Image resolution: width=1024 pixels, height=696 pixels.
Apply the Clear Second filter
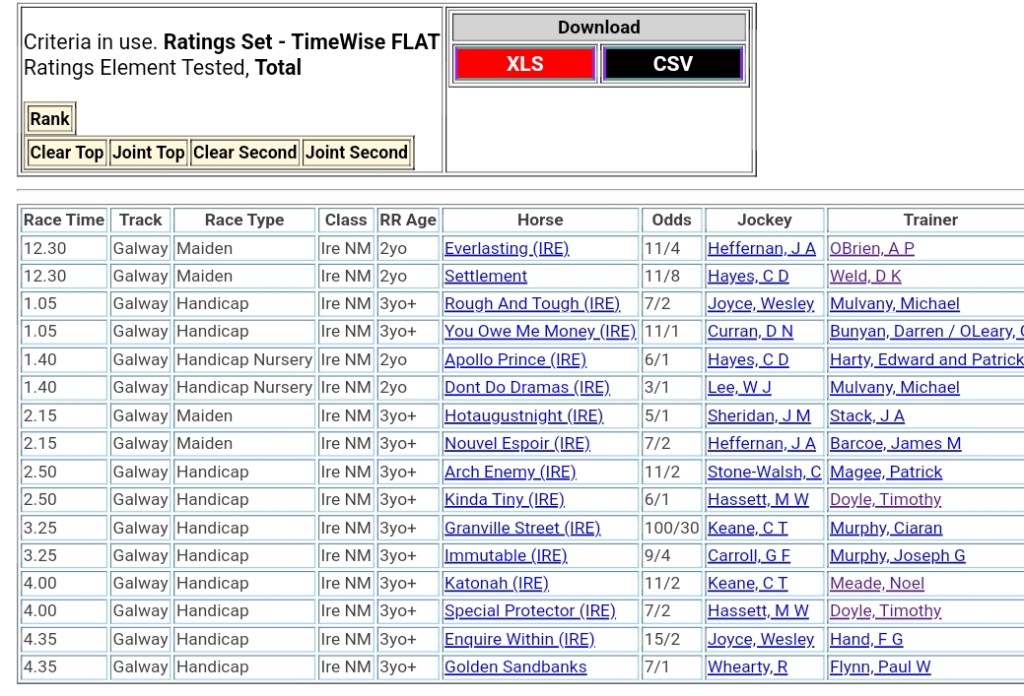tap(244, 153)
